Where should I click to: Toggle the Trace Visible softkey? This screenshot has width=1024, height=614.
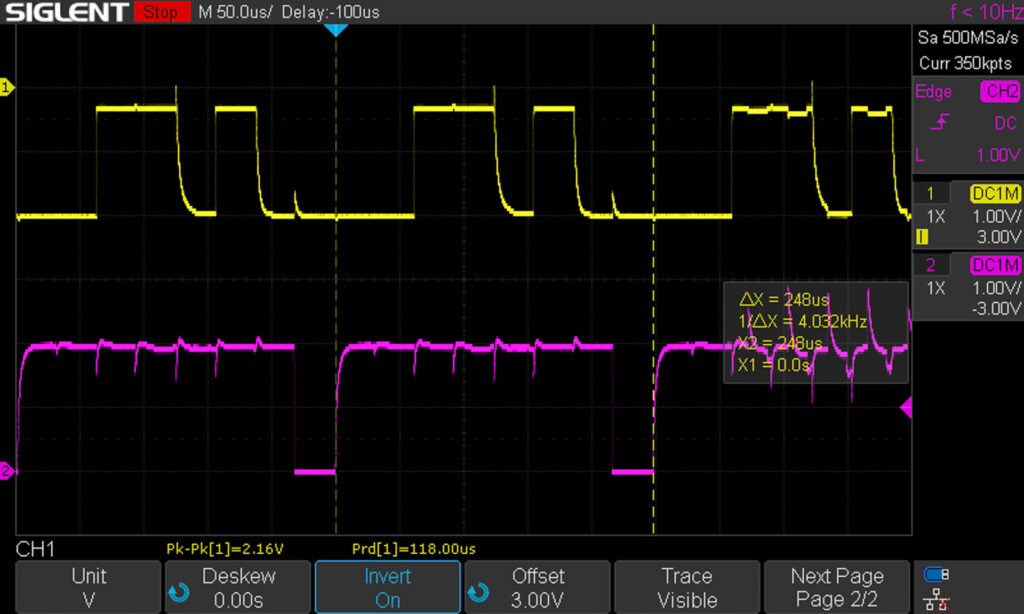[x=687, y=587]
